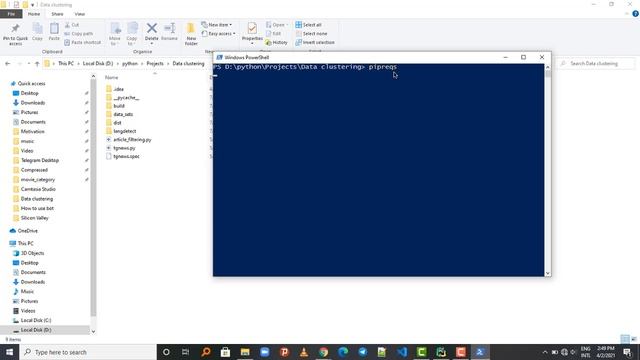Select Quick access in navigation pane
The height and width of the screenshot is (360, 640).
click(31, 83)
